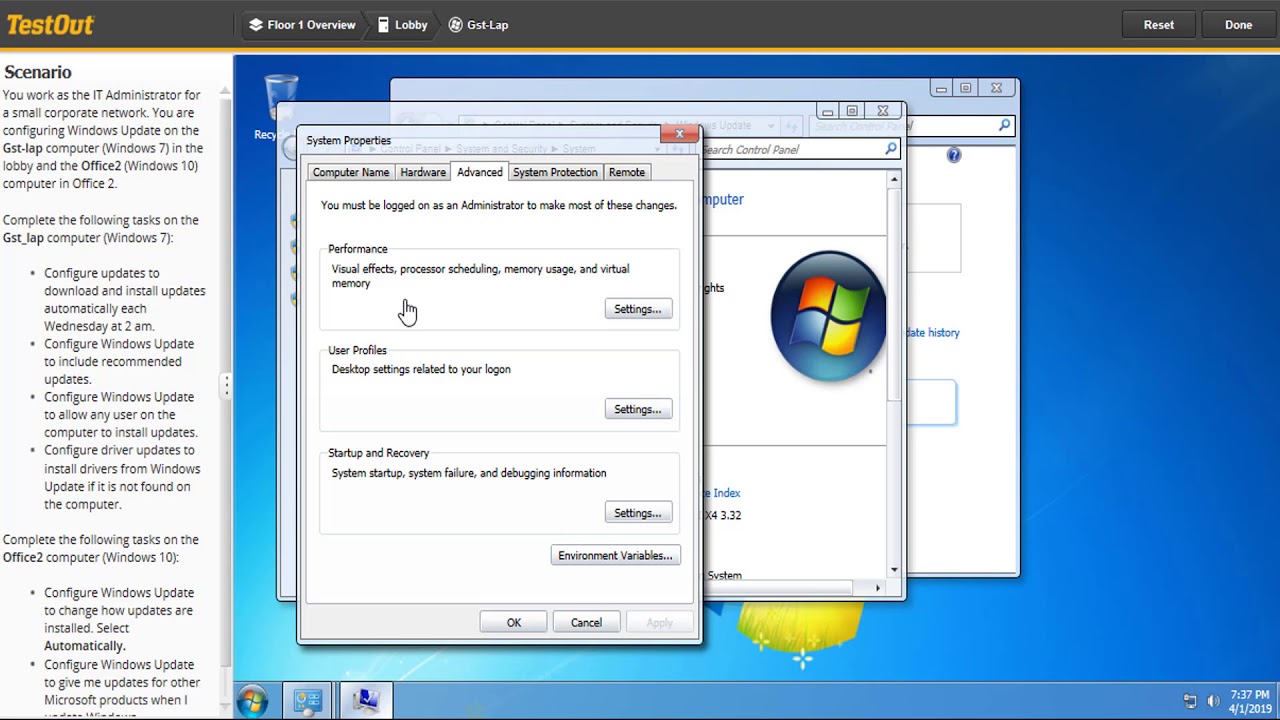Open Startup and Recovery Settings
This screenshot has height=720, width=1280.
pos(638,513)
